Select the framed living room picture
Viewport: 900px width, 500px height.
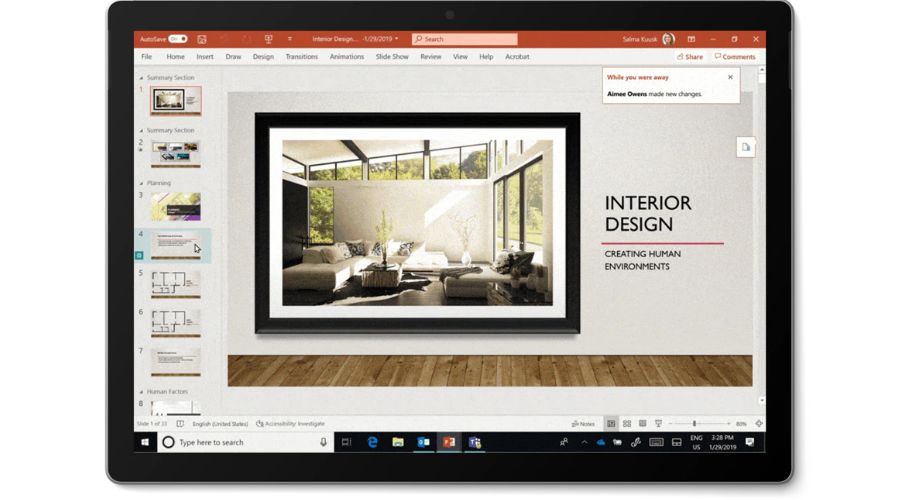(417, 223)
